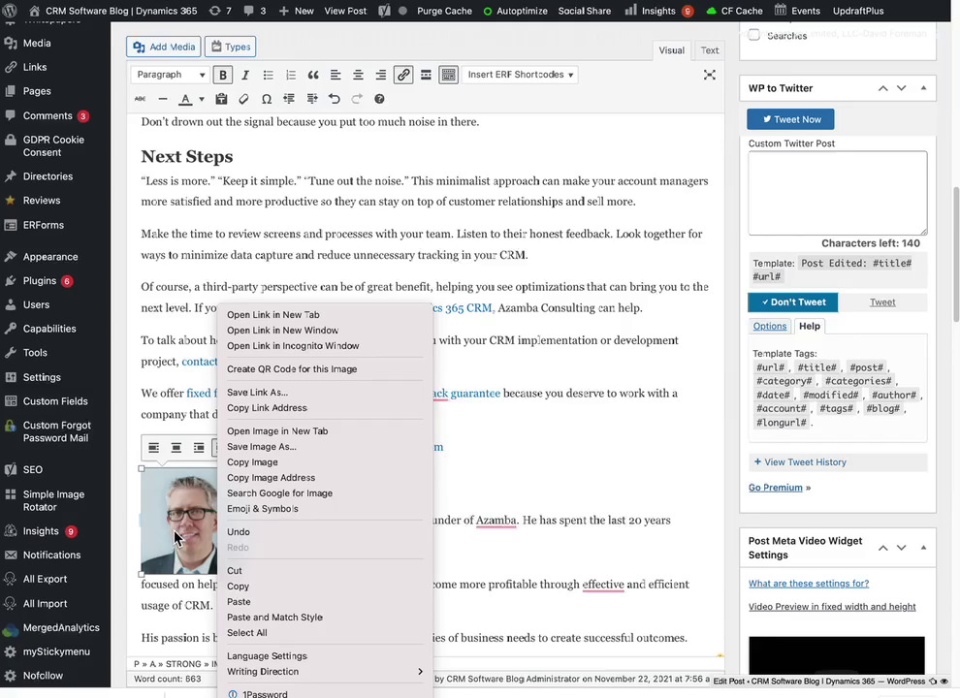Decrease paragraph indent

pos(289,99)
